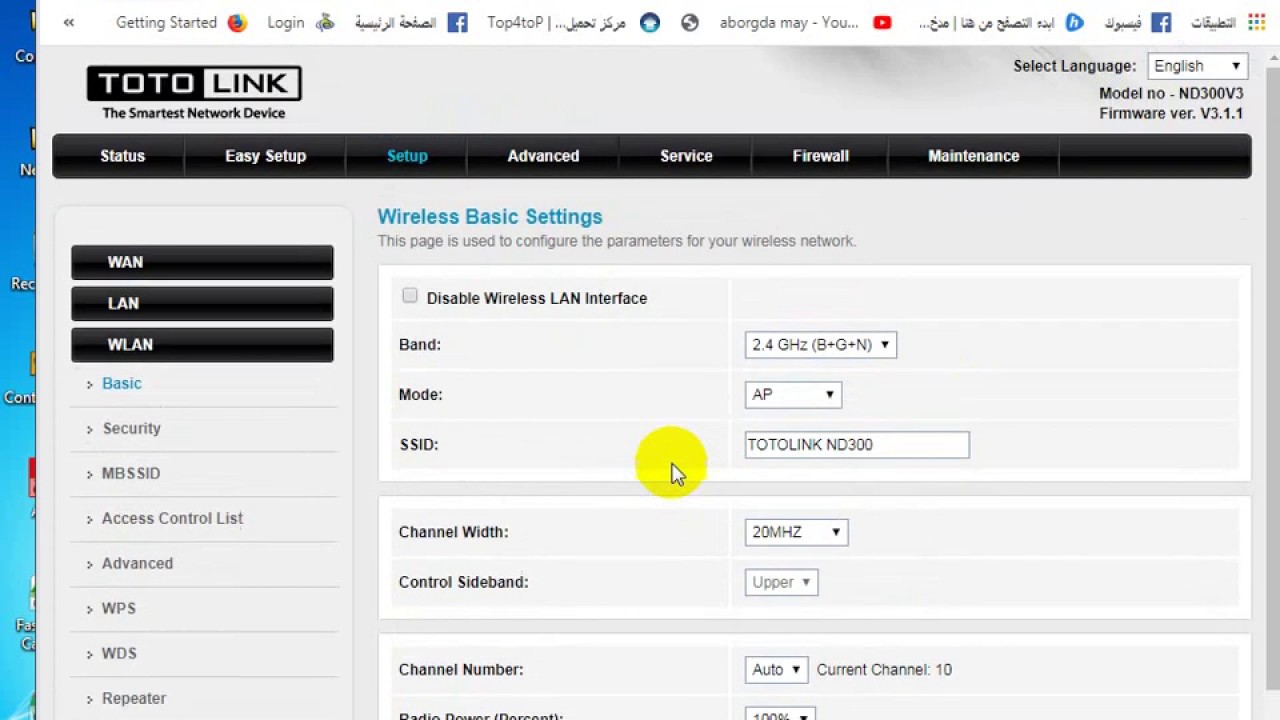
Task: Click the Firefox icon next to Getting Started
Action: click(x=237, y=22)
